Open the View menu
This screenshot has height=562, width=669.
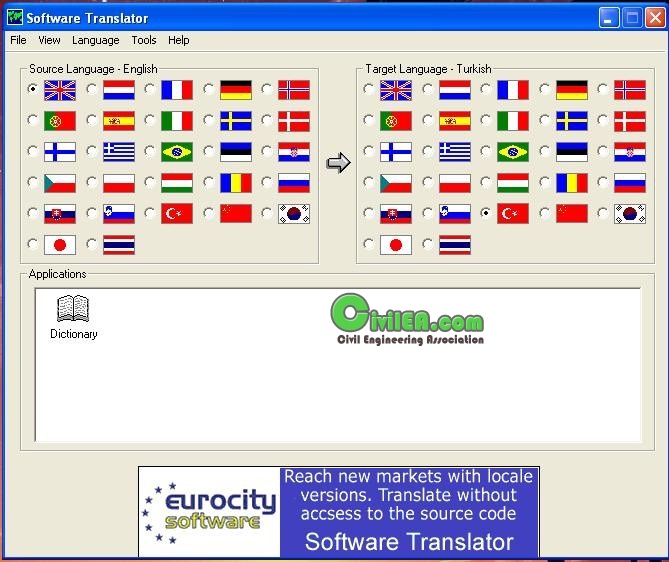tap(49, 40)
